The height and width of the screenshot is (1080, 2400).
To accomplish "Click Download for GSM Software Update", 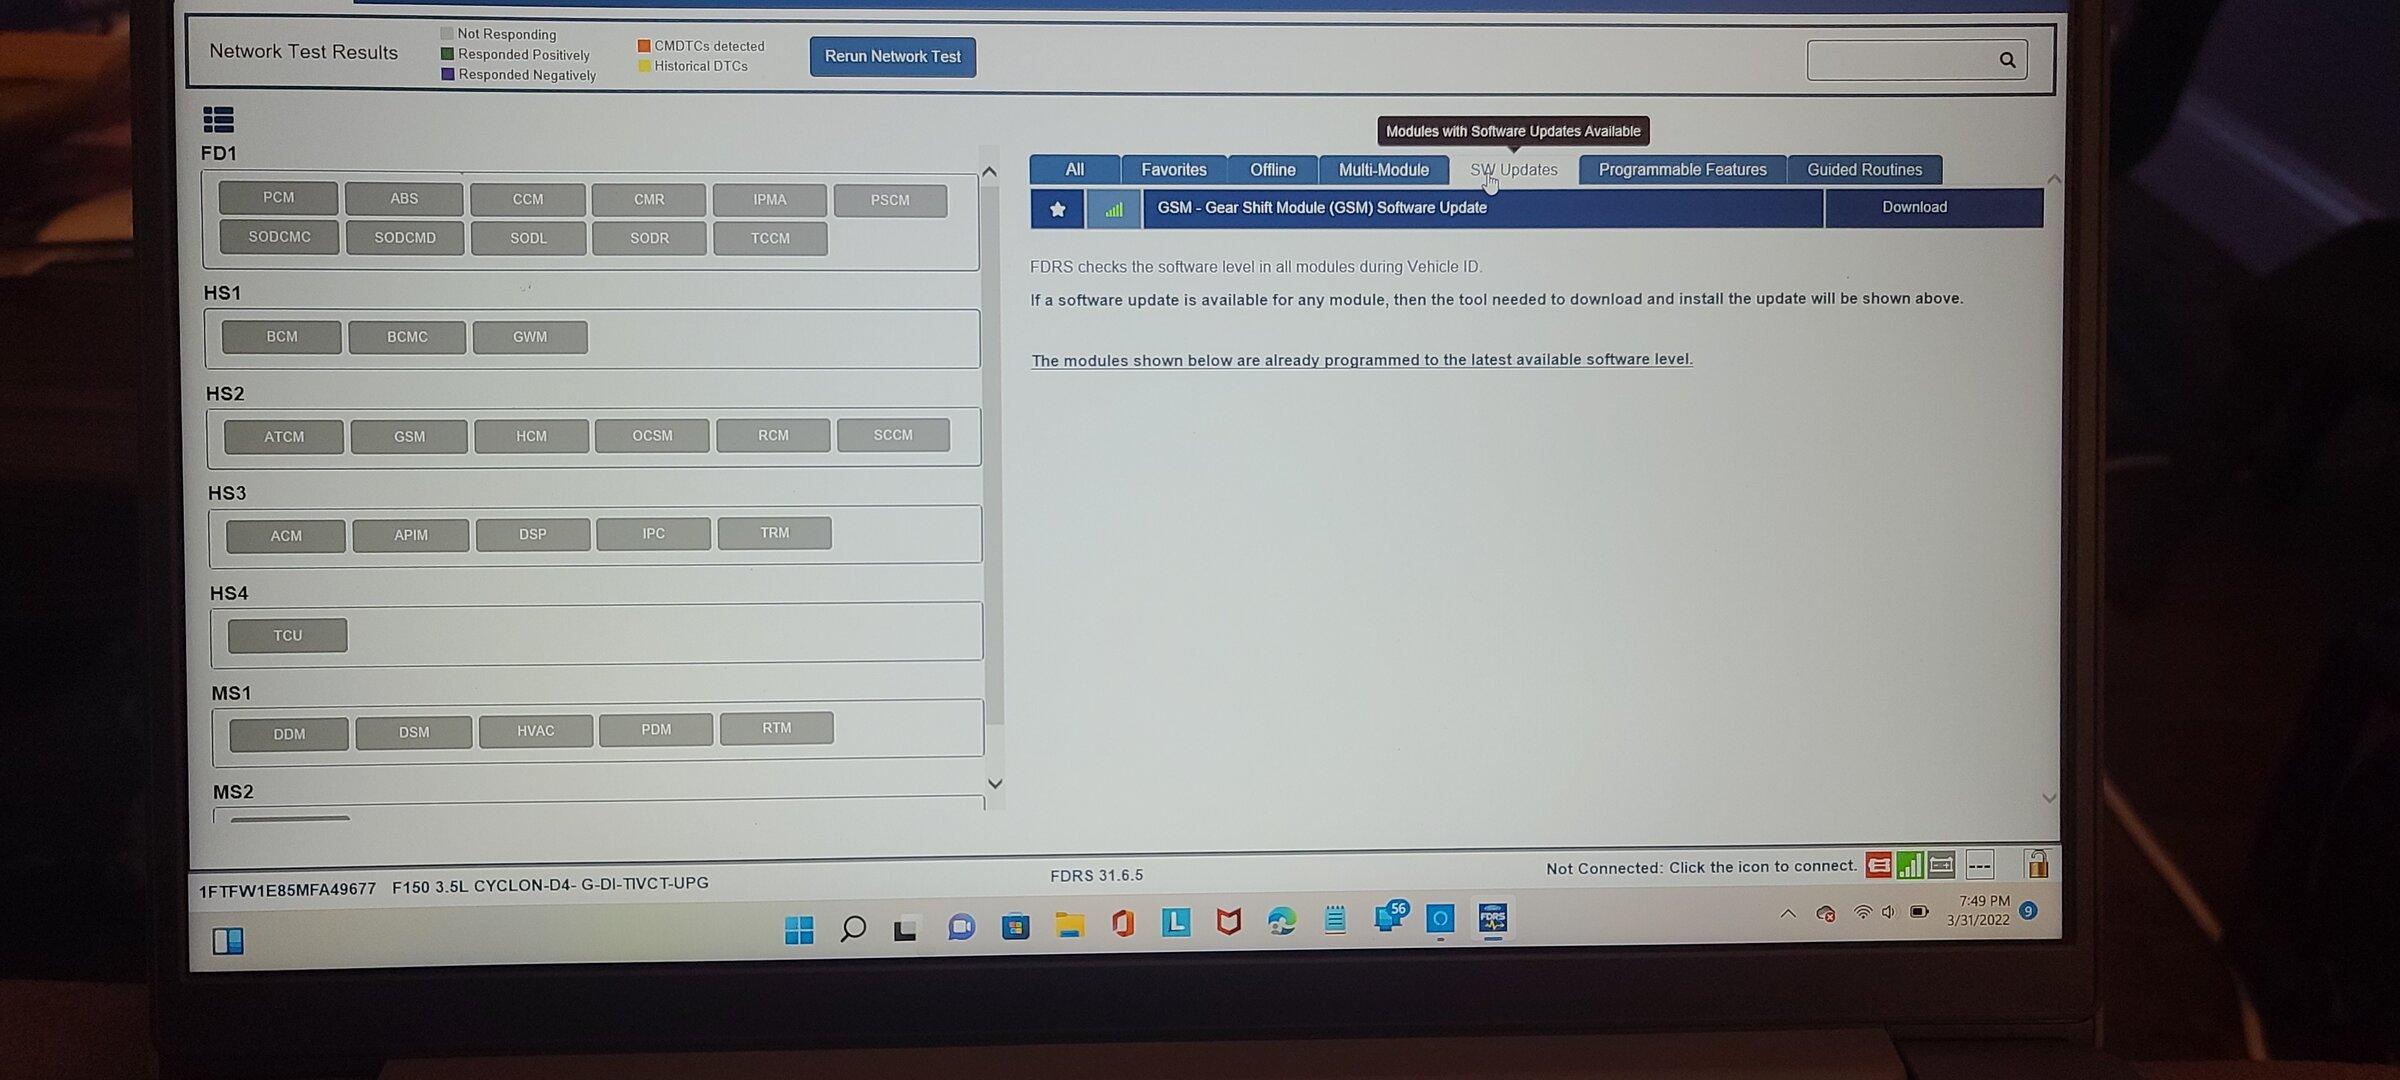I will [x=1913, y=207].
